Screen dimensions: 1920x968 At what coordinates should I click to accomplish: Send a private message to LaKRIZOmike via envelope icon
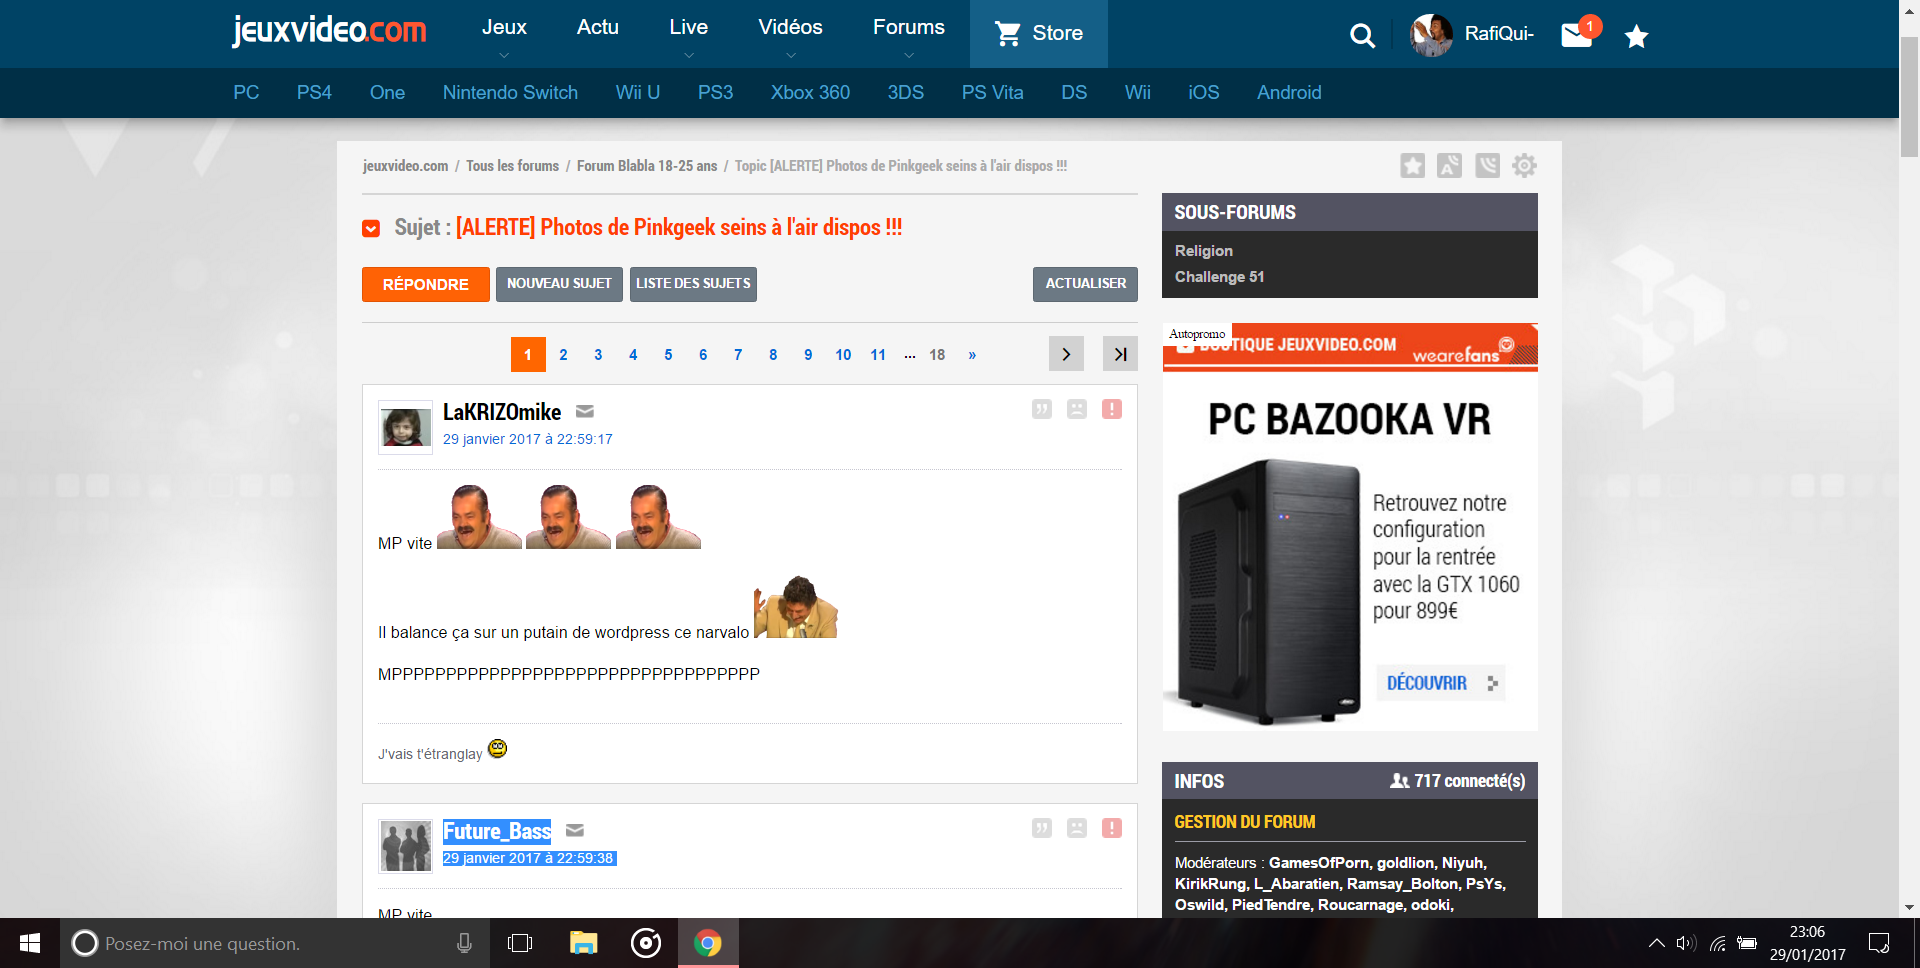click(584, 411)
